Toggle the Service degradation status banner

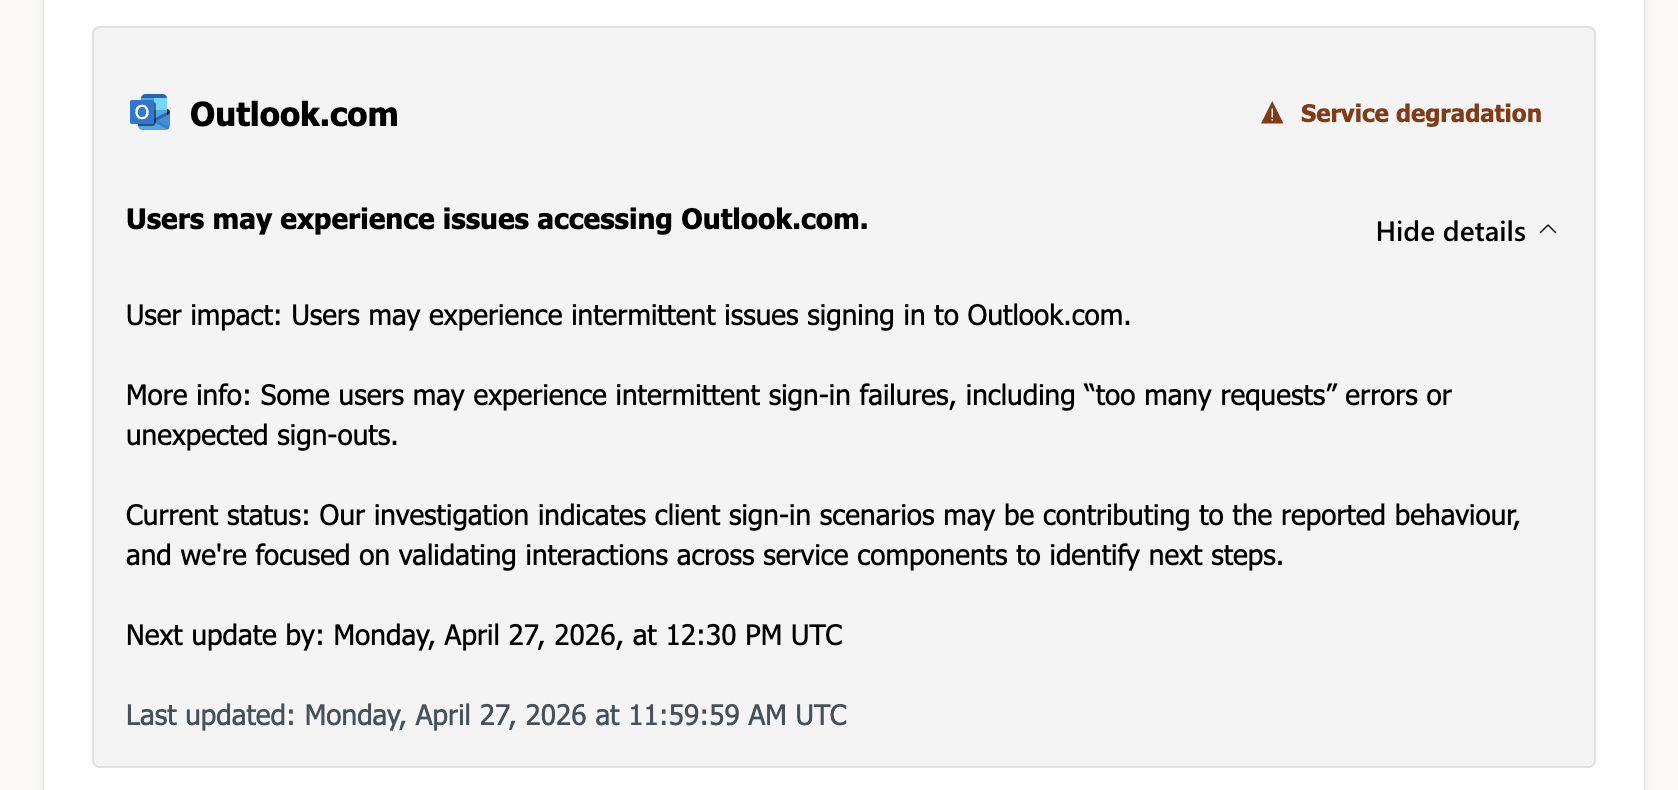pos(1421,113)
